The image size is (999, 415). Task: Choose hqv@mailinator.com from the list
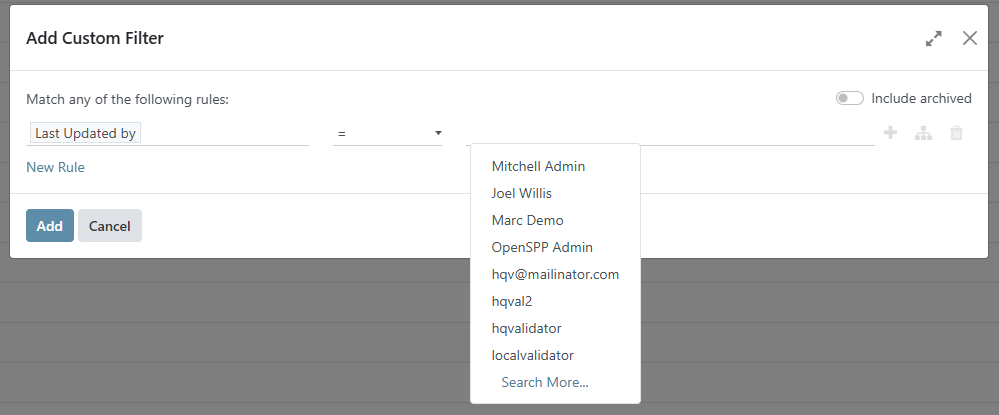(555, 274)
